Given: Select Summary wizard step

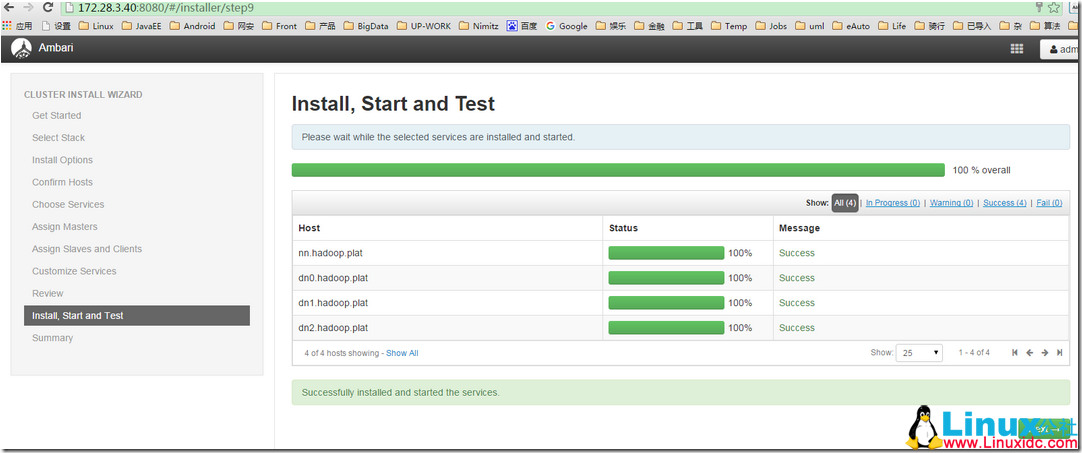Looking at the screenshot, I should (52, 338).
